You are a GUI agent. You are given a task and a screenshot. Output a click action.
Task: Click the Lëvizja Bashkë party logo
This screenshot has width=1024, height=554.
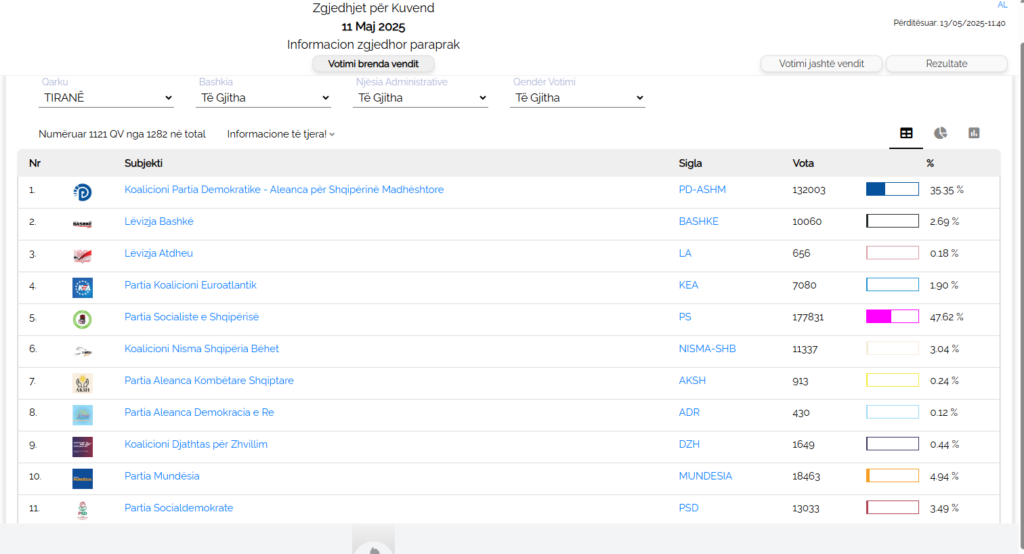82,222
